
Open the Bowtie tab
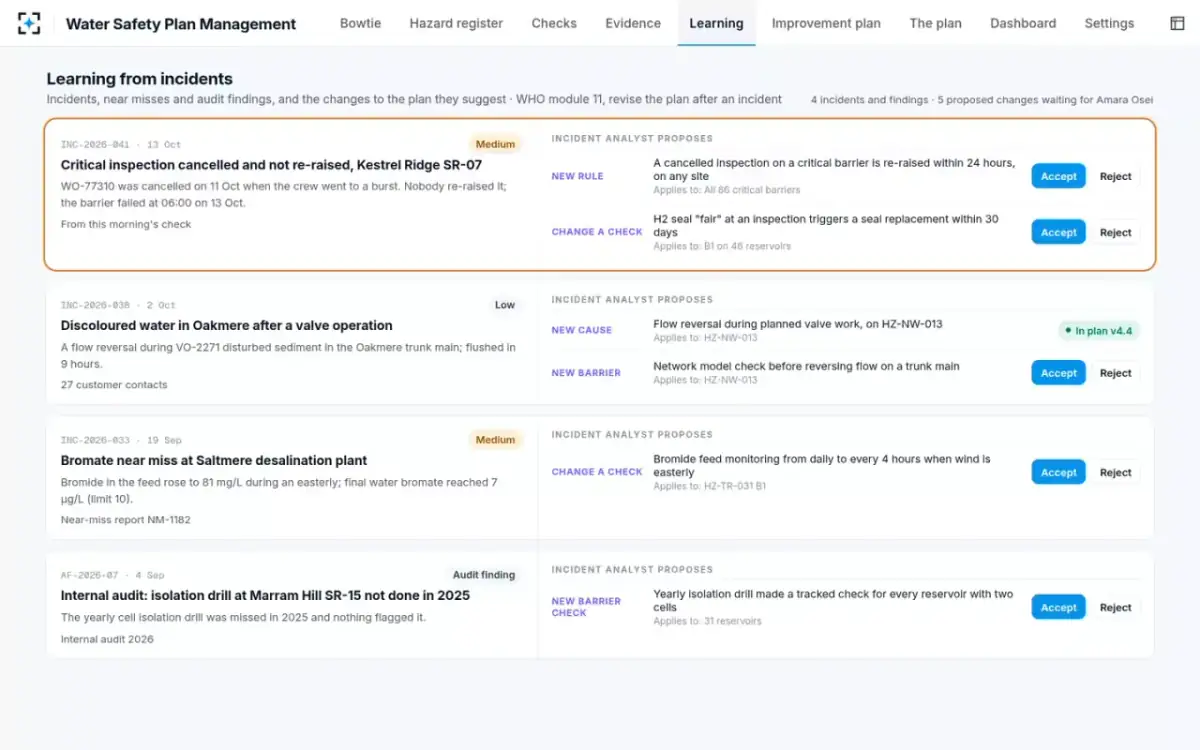coord(360,23)
